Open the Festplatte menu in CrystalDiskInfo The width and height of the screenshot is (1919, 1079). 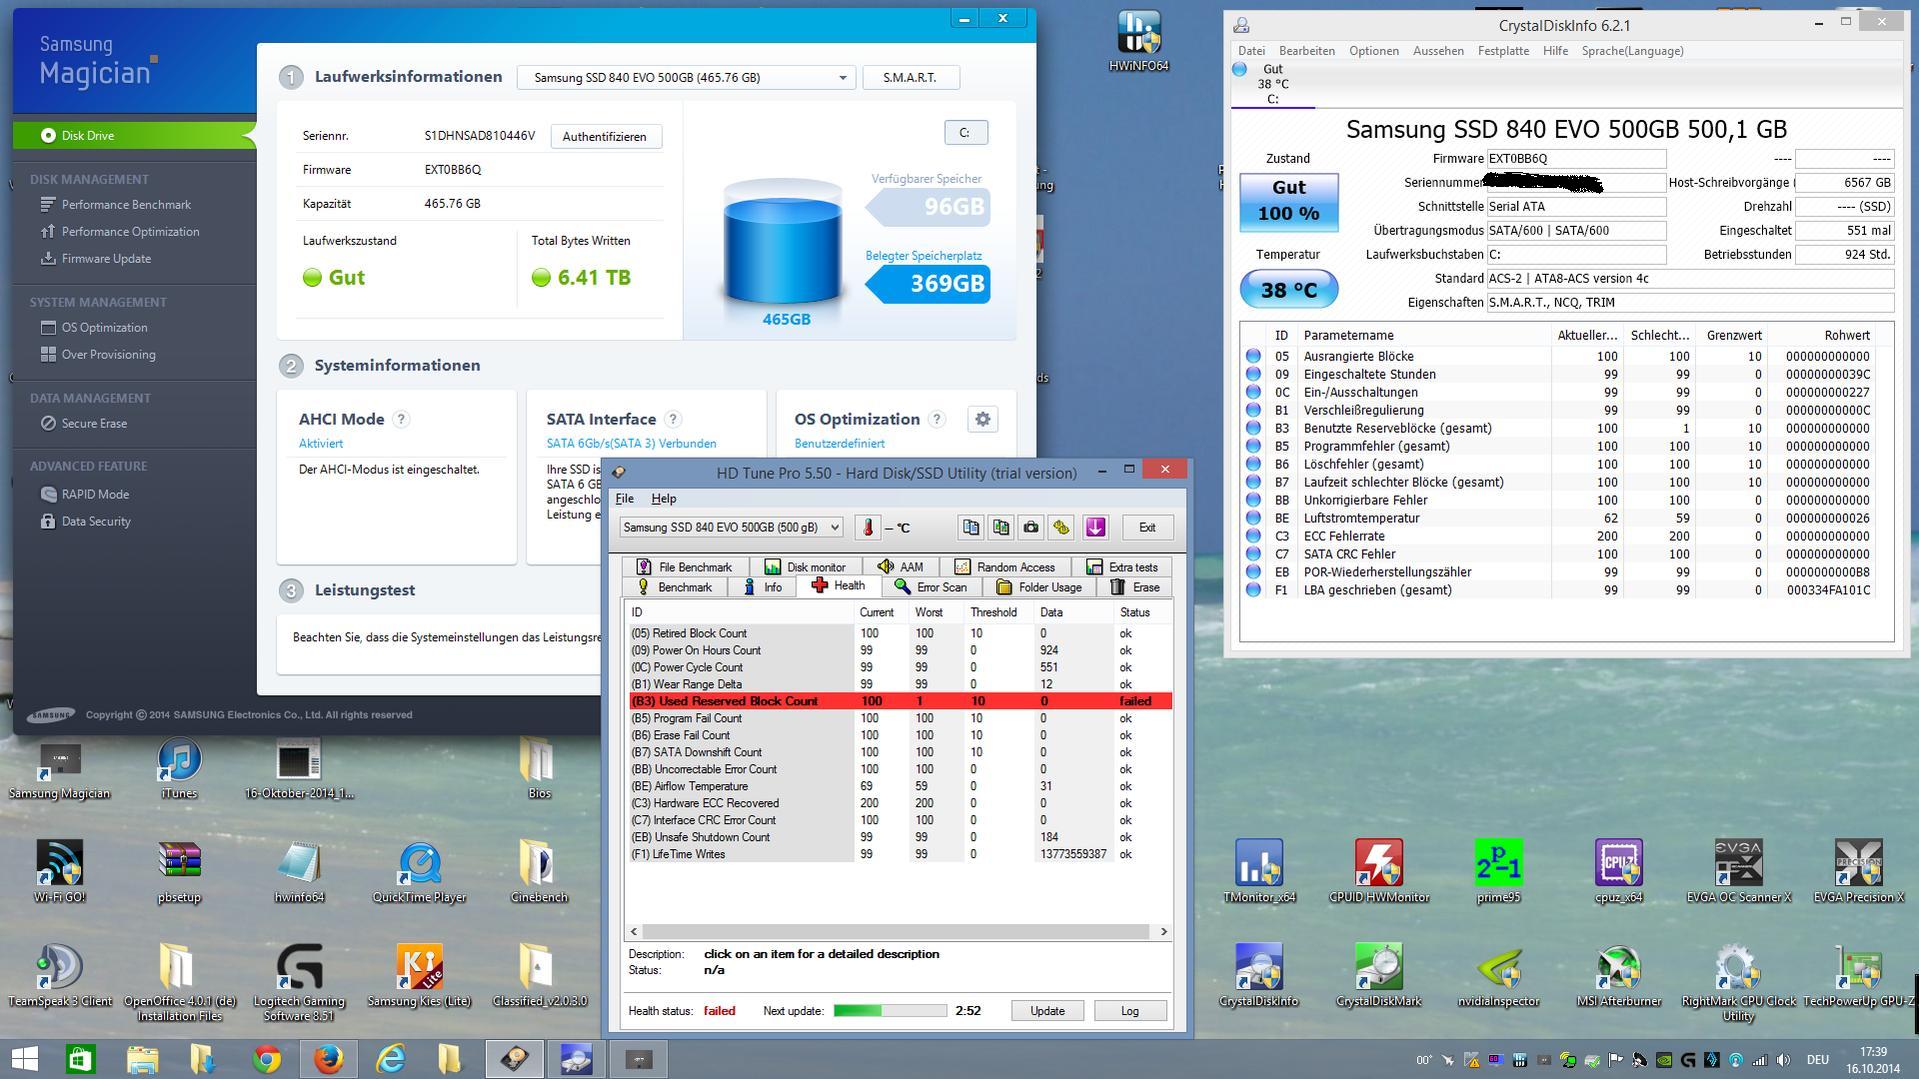point(1503,51)
